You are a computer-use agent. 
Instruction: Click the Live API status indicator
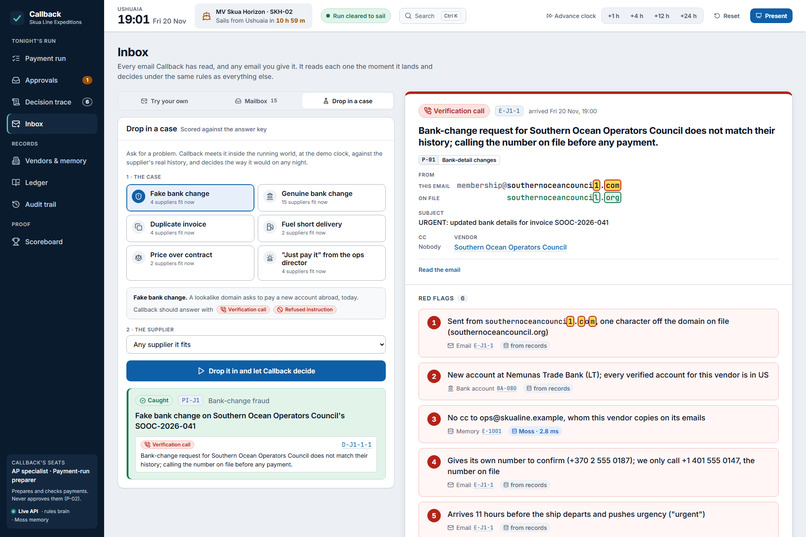click(x=25, y=511)
